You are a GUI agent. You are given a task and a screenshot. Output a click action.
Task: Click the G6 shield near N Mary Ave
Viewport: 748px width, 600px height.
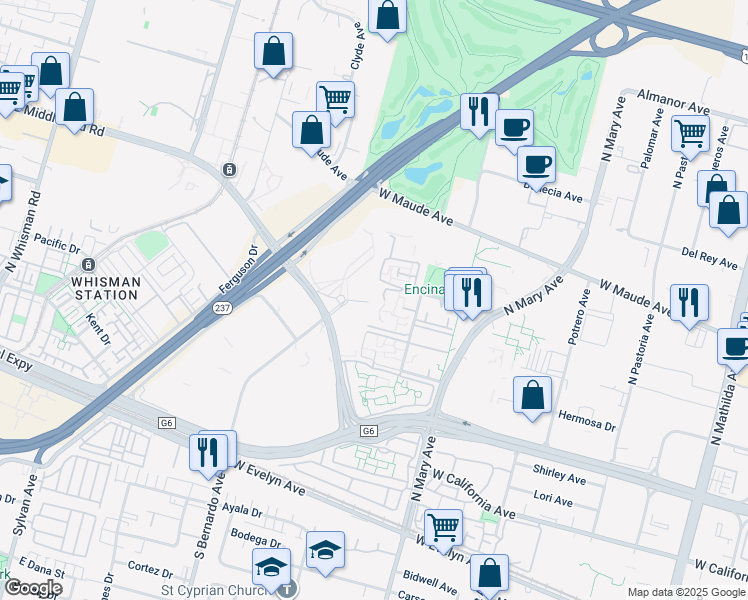[369, 431]
